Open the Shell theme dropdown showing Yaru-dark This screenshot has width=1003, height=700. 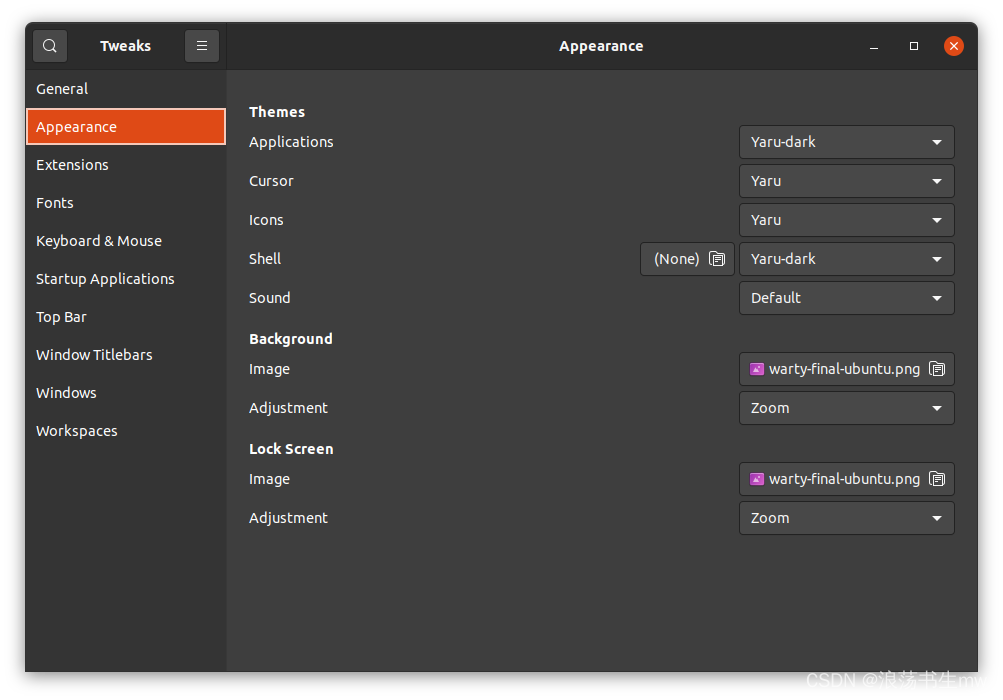click(x=846, y=258)
